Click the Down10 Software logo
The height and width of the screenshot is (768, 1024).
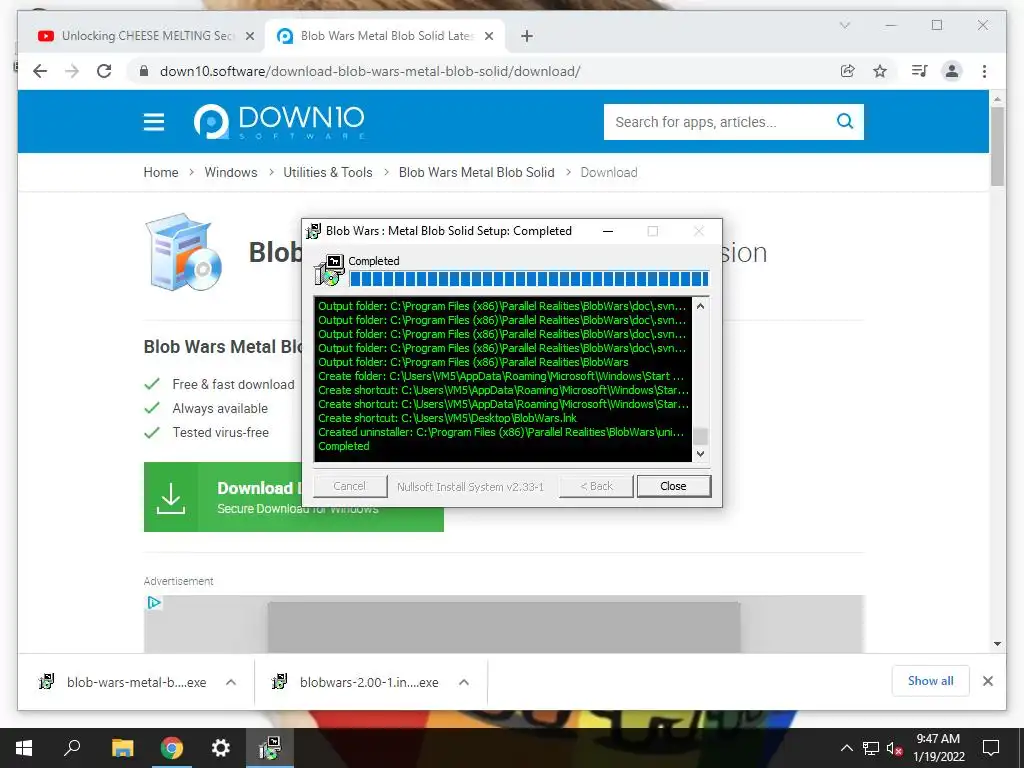[279, 121]
